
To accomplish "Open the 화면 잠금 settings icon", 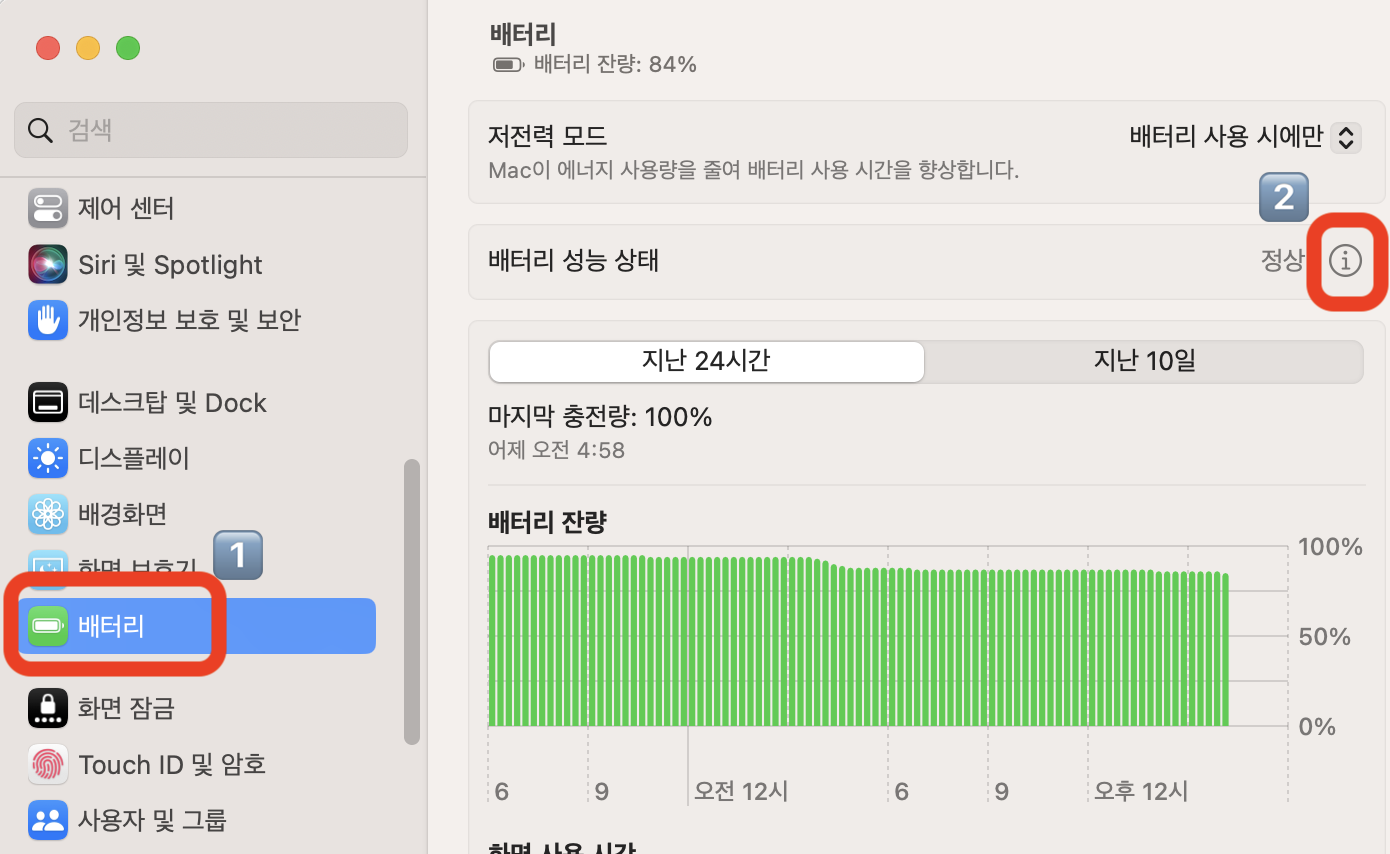I will 47,707.
